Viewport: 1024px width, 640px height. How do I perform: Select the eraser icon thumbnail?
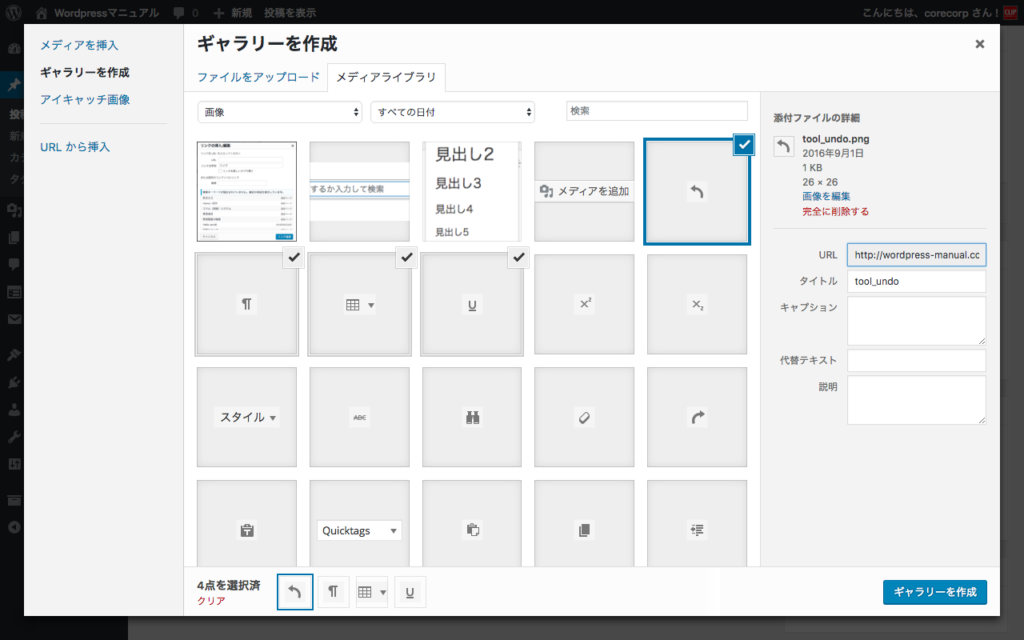click(584, 417)
